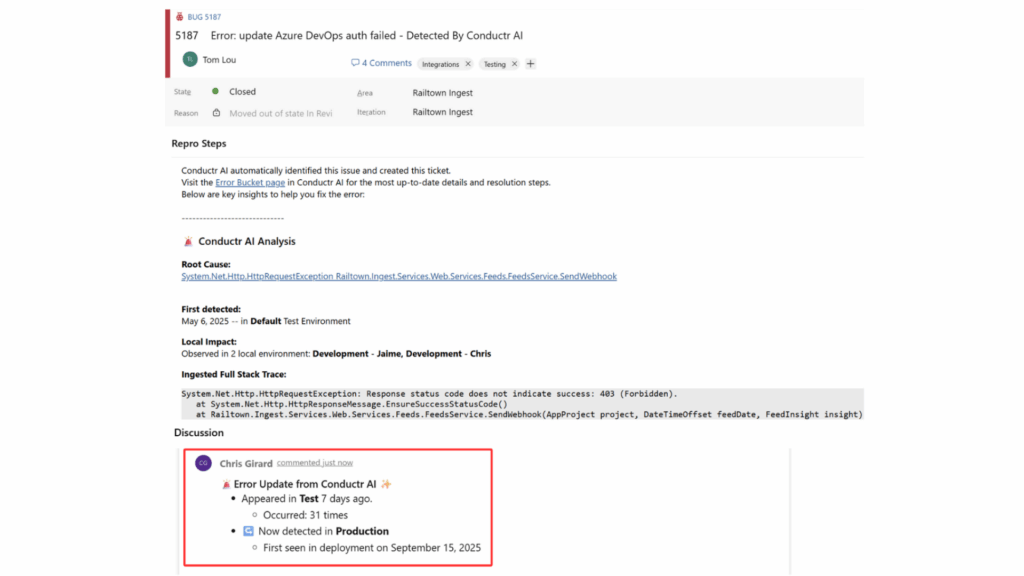1024x576 pixels.
Task: Click Tom Lou's avatar icon
Action: tap(190, 60)
